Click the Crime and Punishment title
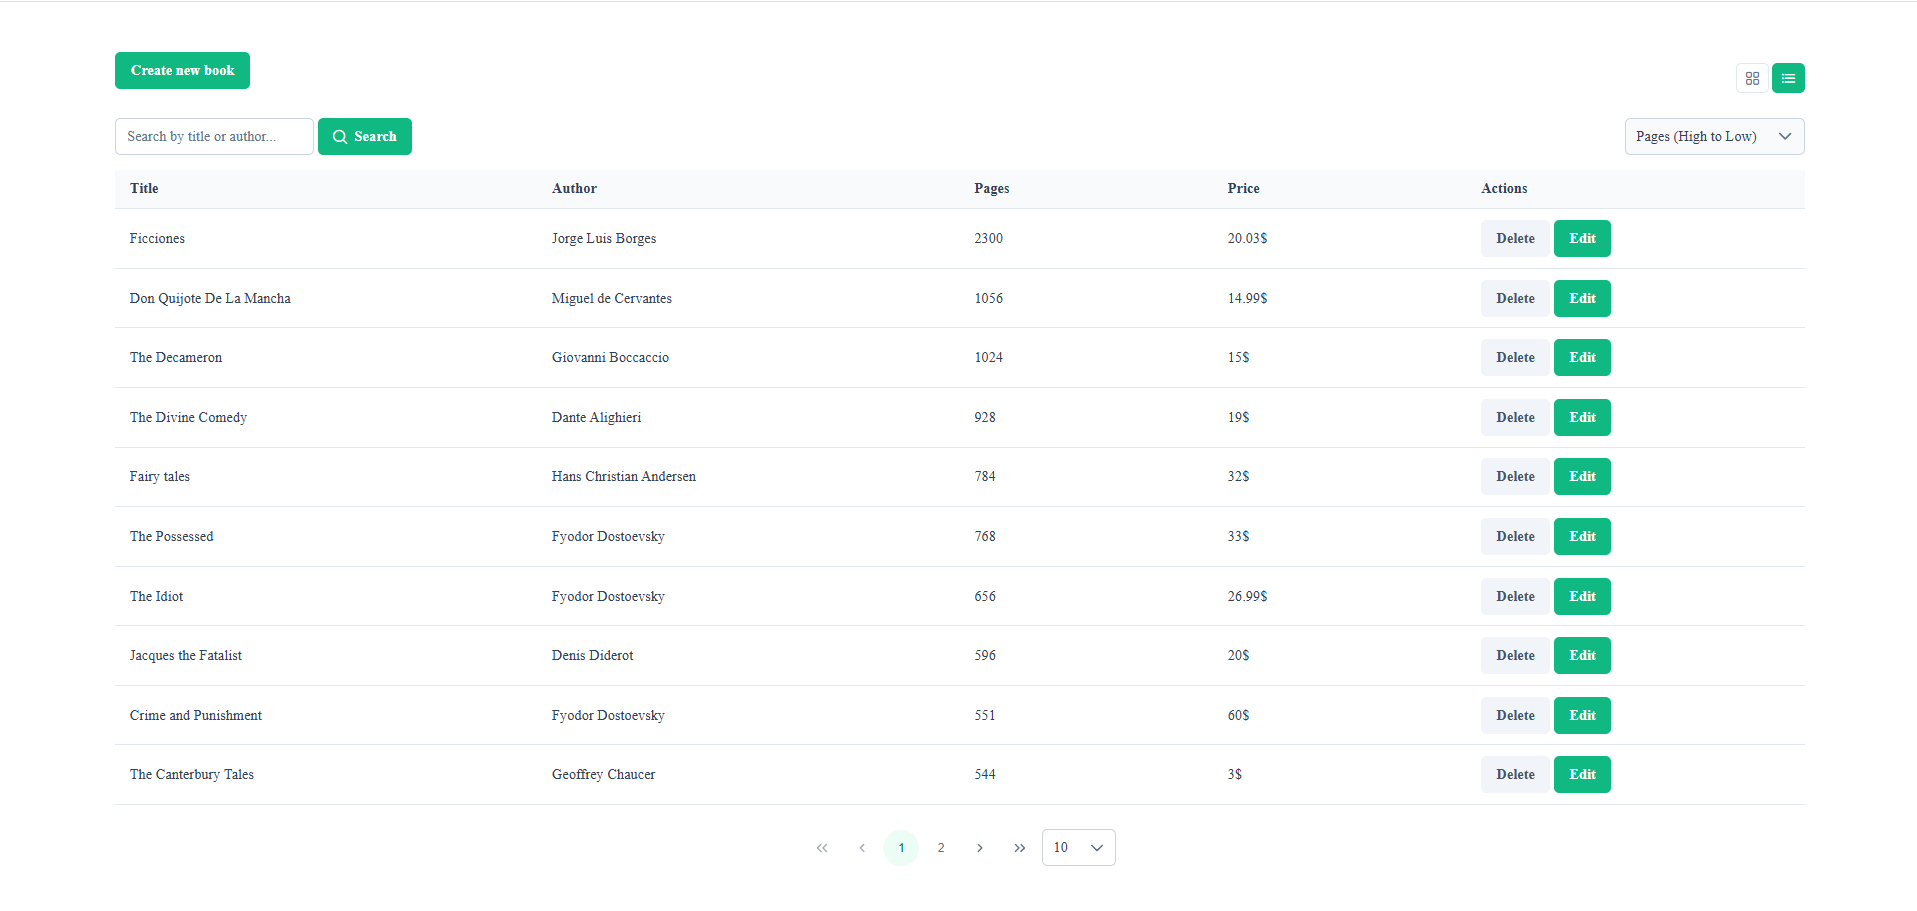 [x=196, y=716]
